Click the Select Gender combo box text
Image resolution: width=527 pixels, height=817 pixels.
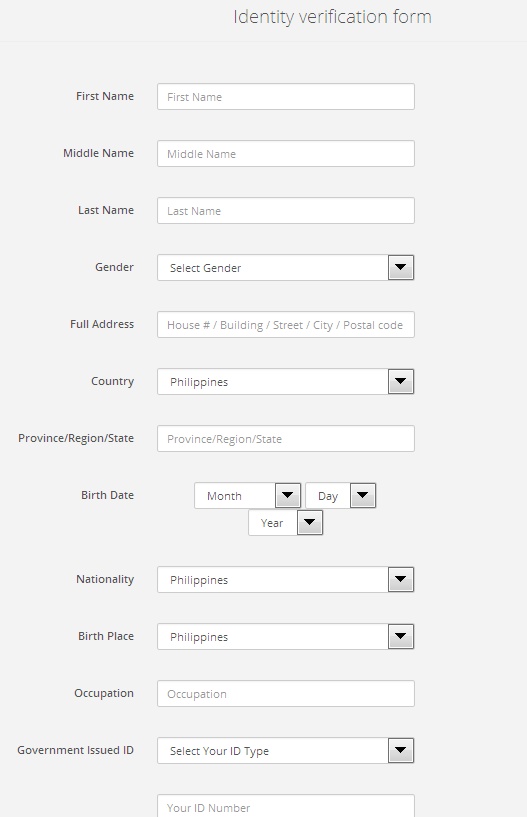tap(205, 268)
